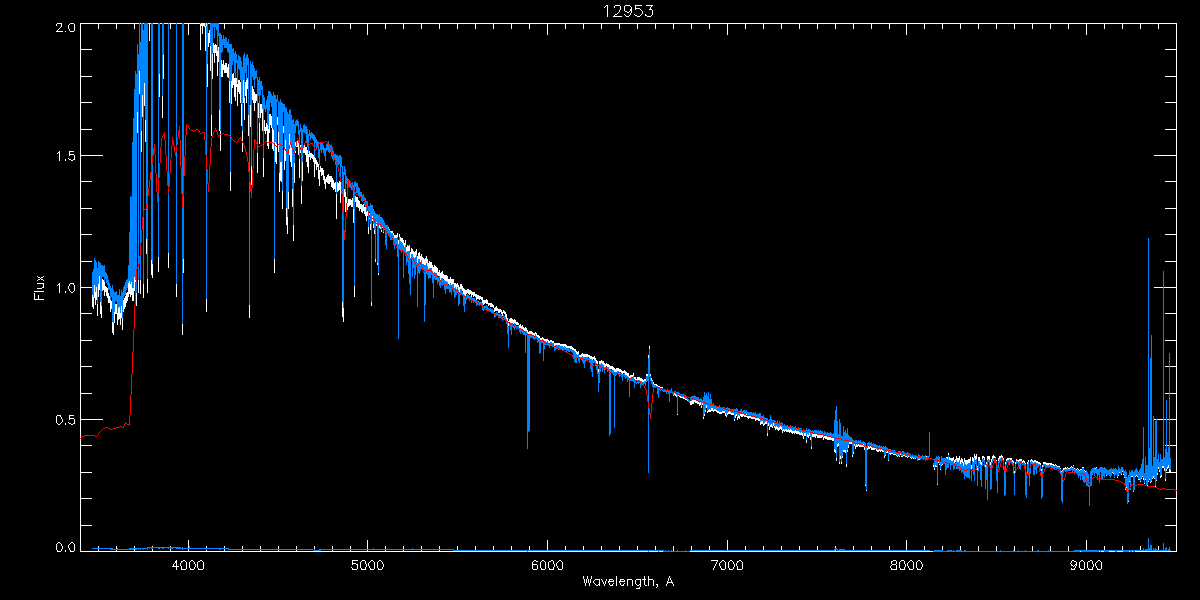
Task: Click the 6000 wavelength tick label
Action: point(547,564)
